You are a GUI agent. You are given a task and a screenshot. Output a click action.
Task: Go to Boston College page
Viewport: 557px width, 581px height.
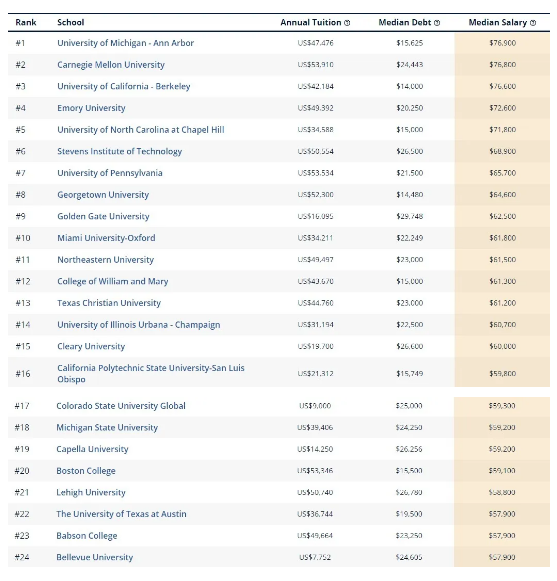(x=86, y=471)
